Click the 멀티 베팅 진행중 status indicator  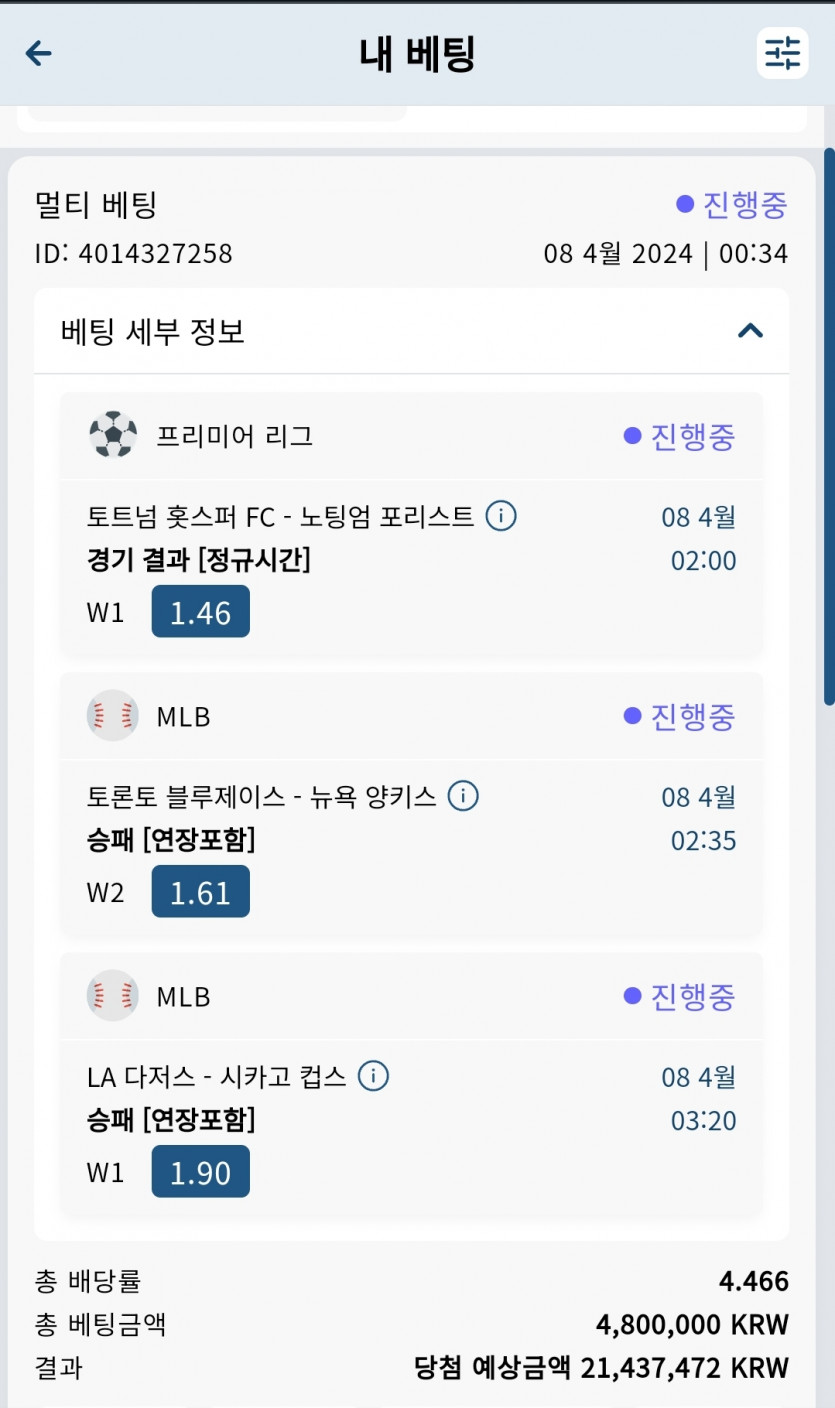(732, 205)
